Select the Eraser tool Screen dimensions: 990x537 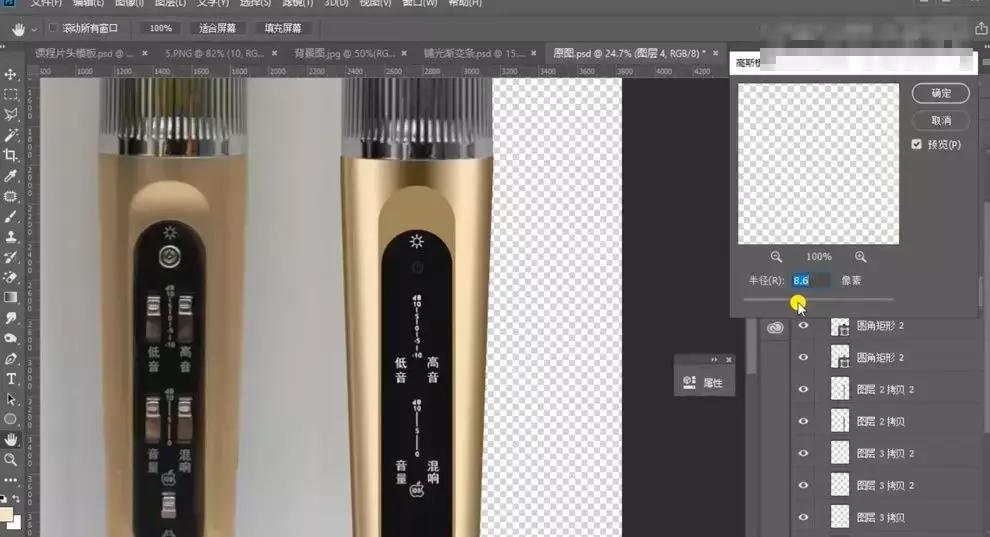(x=11, y=277)
